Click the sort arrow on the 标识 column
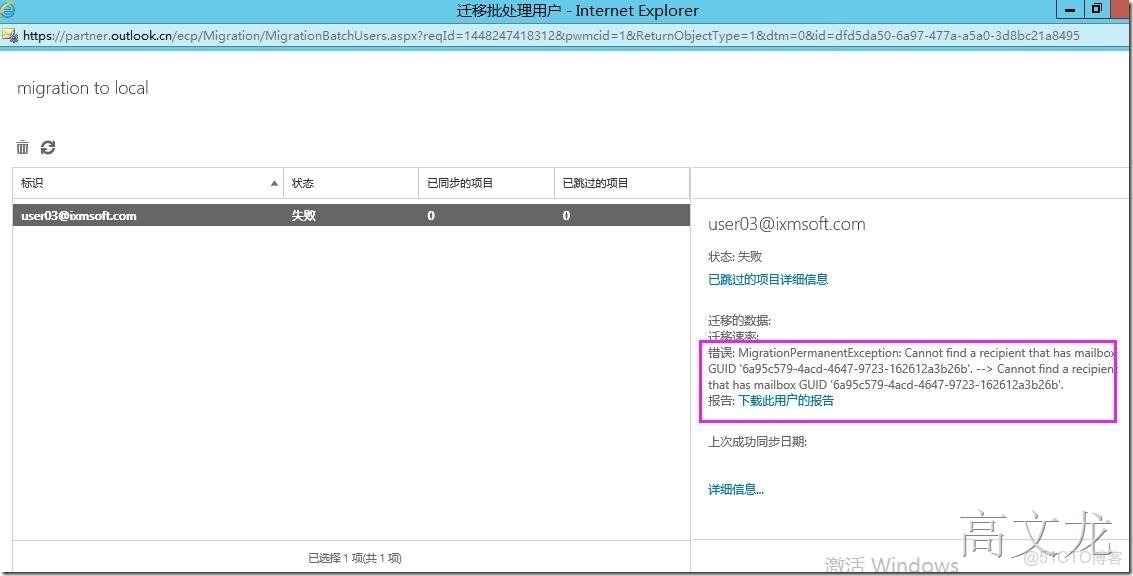Image resolution: width=1133 pixels, height=576 pixels. [x=273, y=183]
